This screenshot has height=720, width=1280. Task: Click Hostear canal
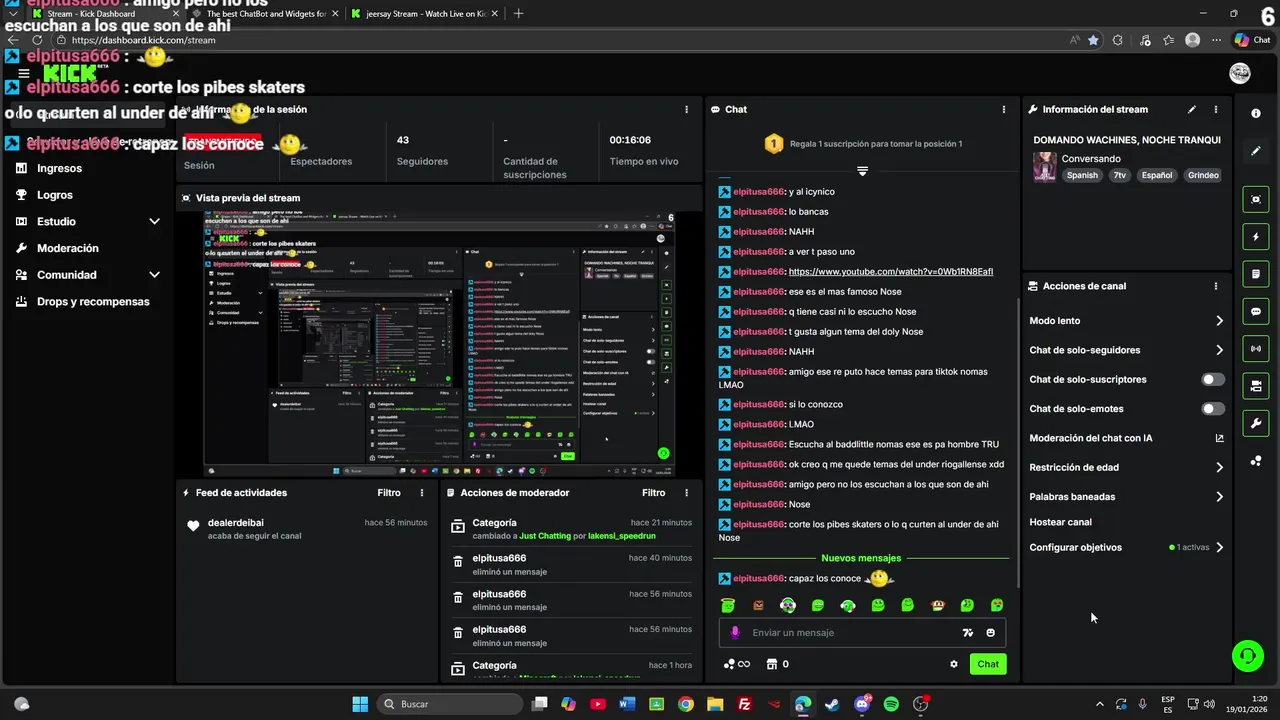pos(1060,522)
